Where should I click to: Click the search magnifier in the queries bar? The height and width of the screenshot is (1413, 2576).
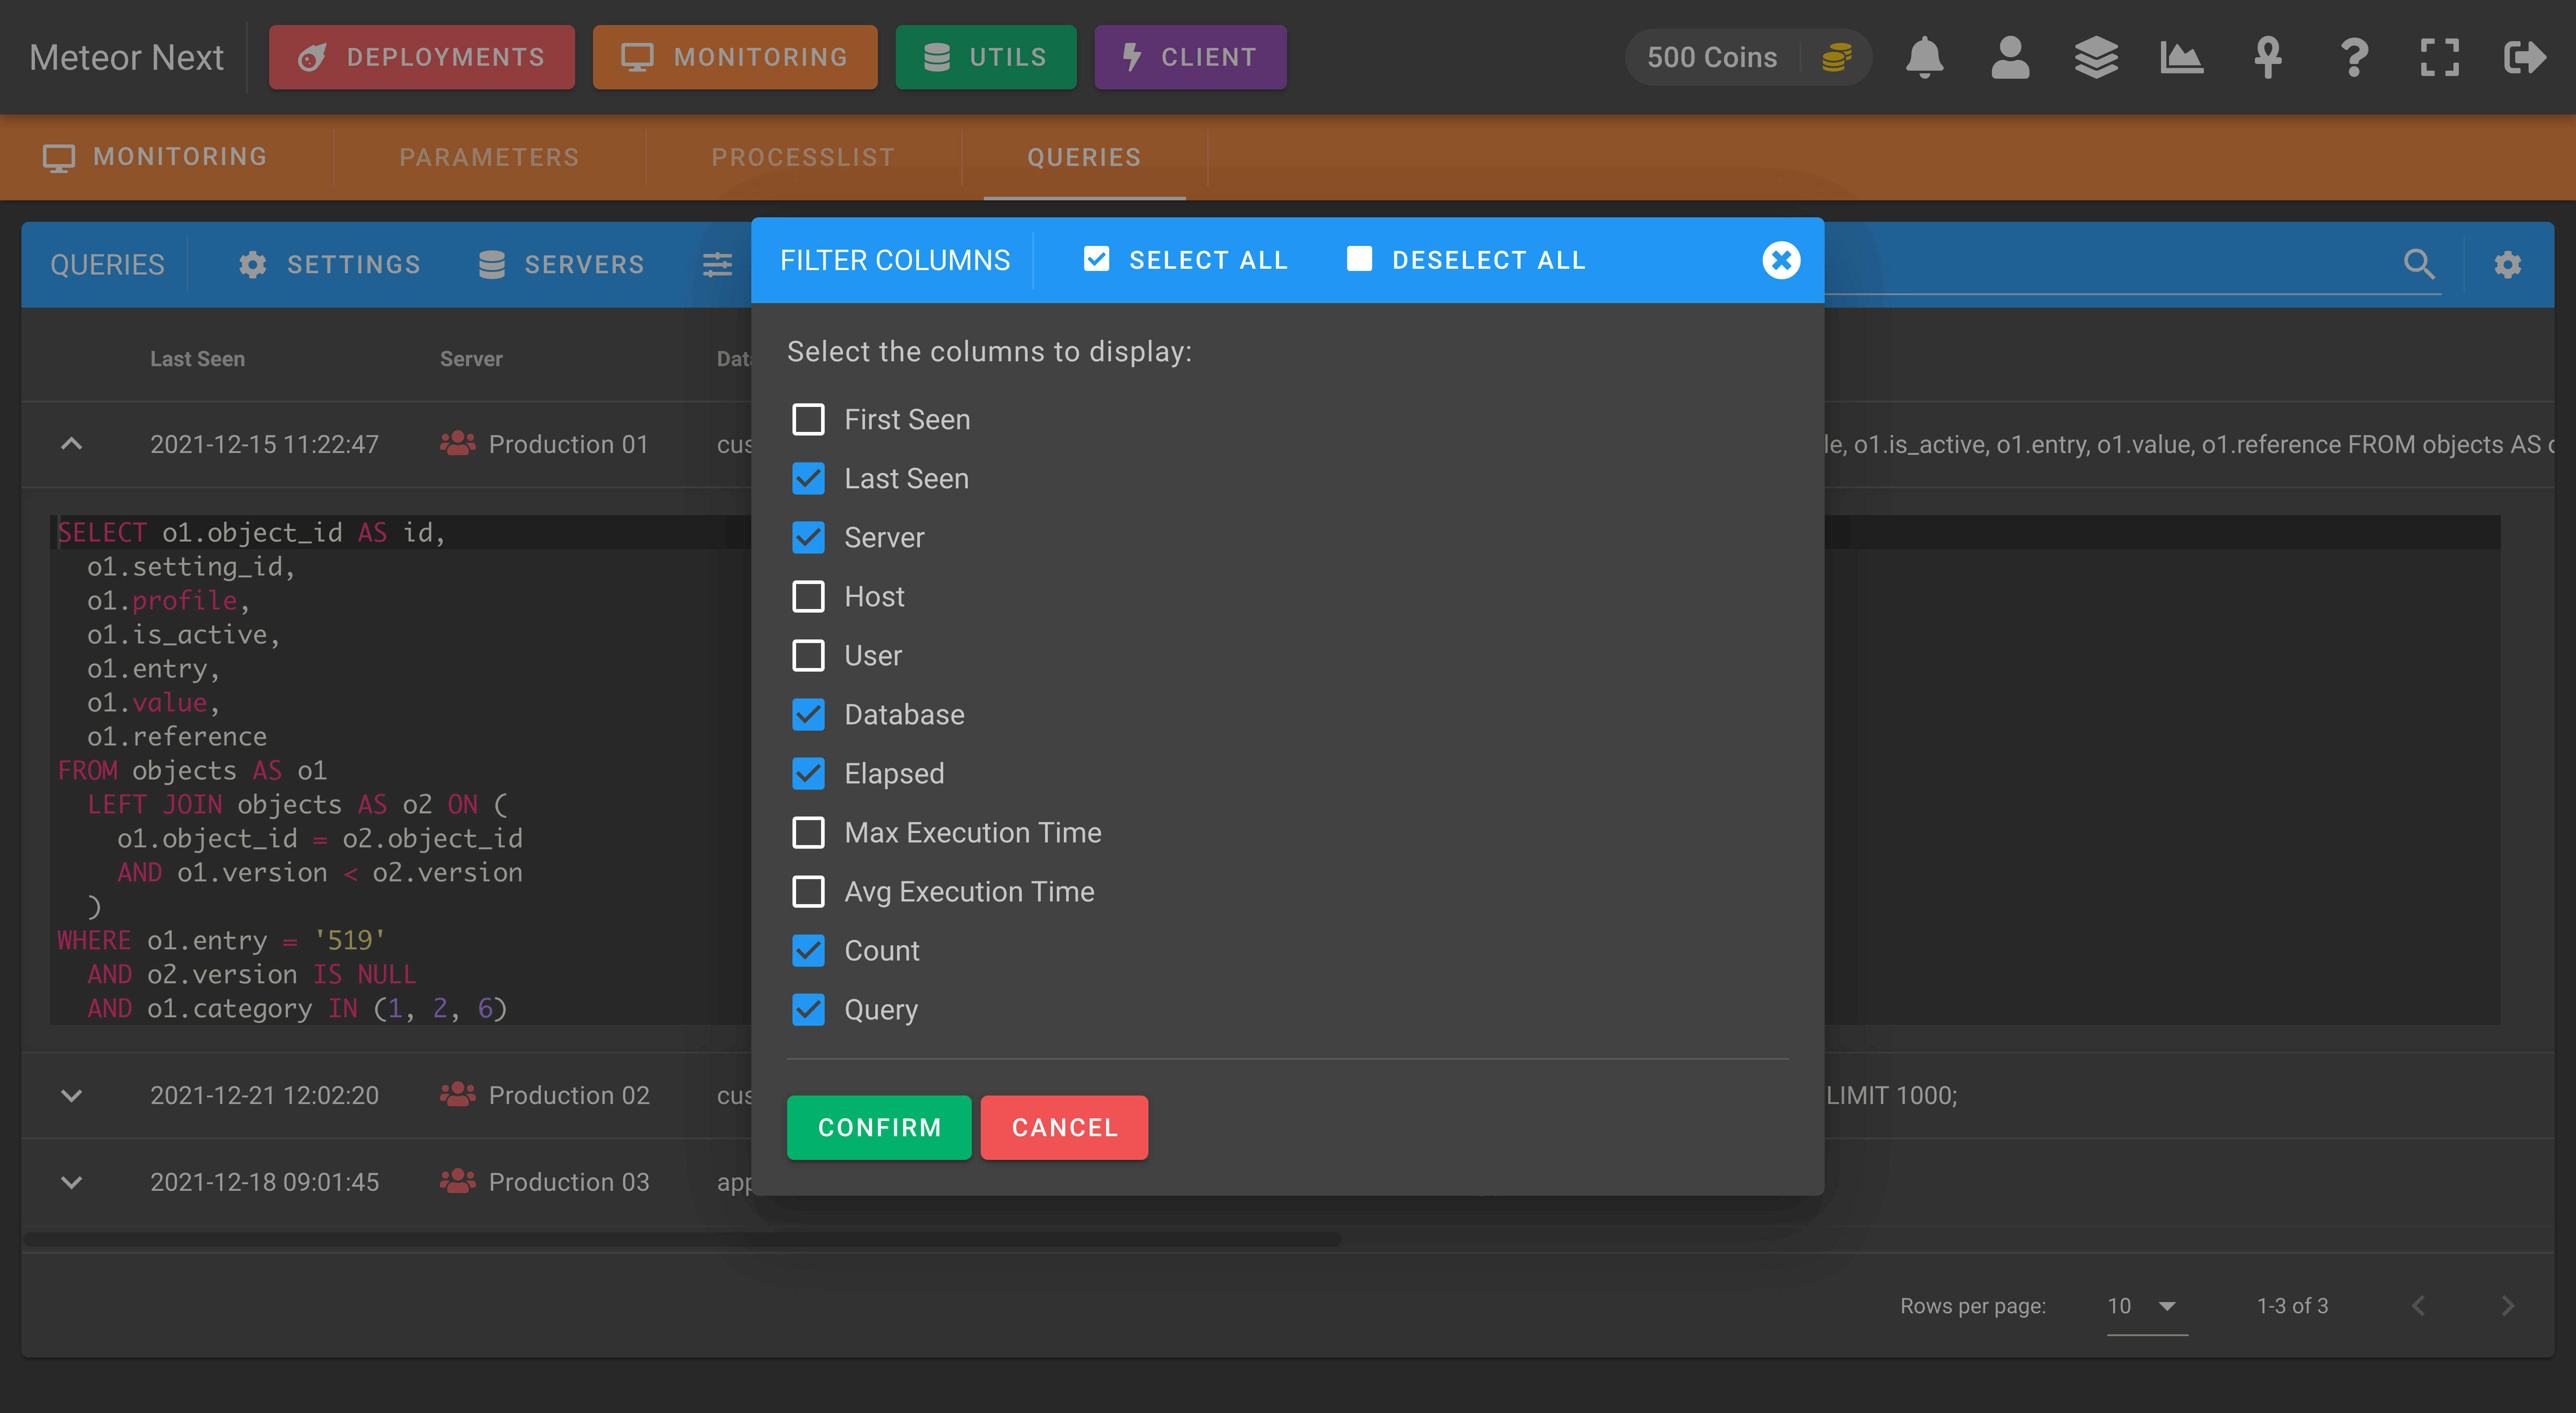pyautogui.click(x=2418, y=264)
